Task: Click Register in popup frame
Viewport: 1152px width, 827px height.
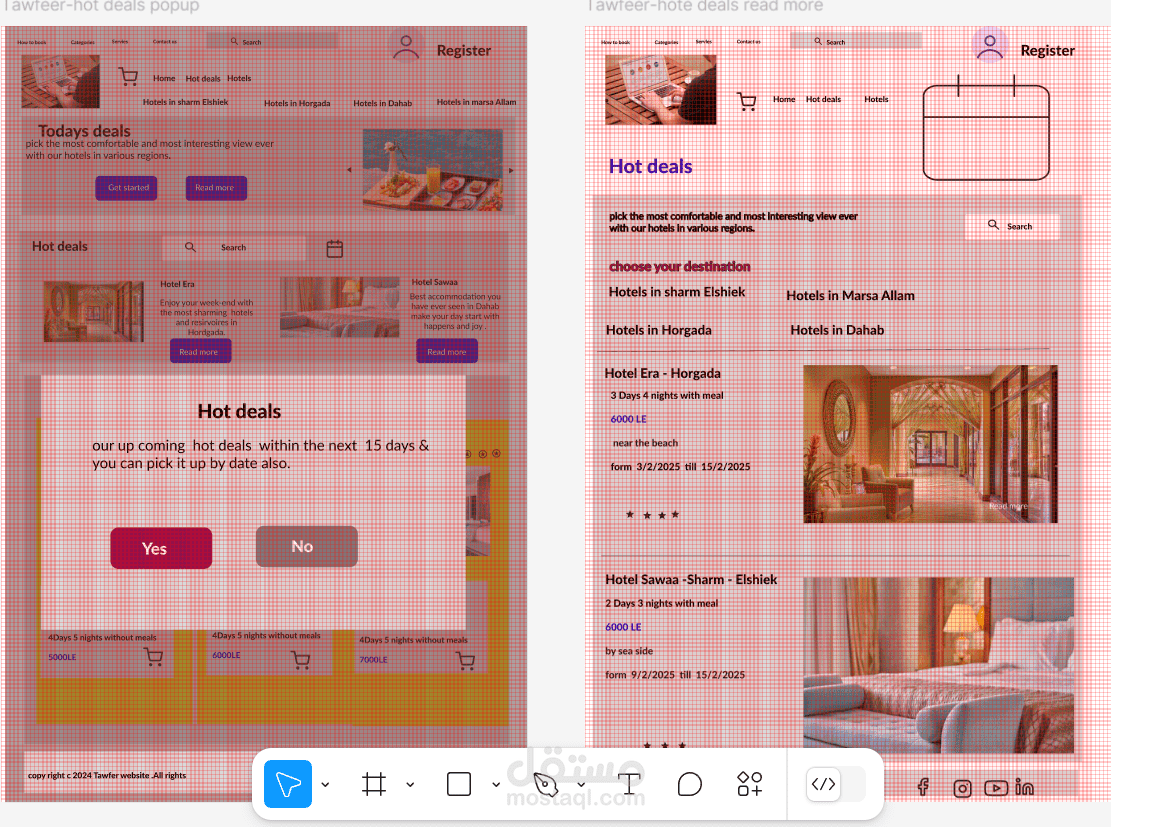Action: pos(464,51)
